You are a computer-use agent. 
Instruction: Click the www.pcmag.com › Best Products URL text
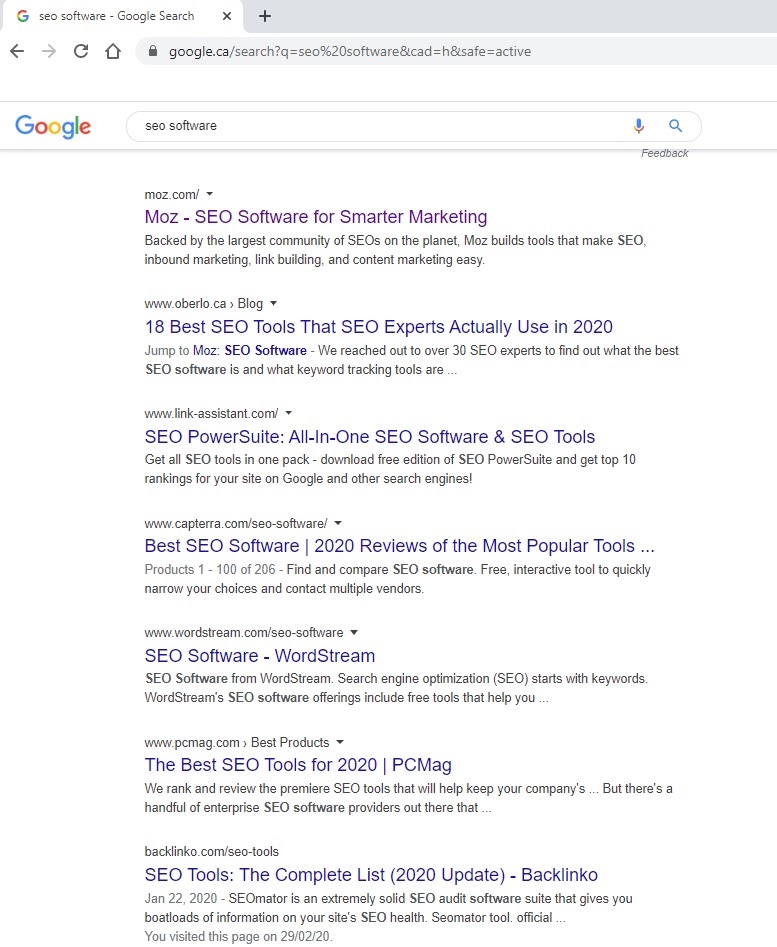click(x=237, y=743)
